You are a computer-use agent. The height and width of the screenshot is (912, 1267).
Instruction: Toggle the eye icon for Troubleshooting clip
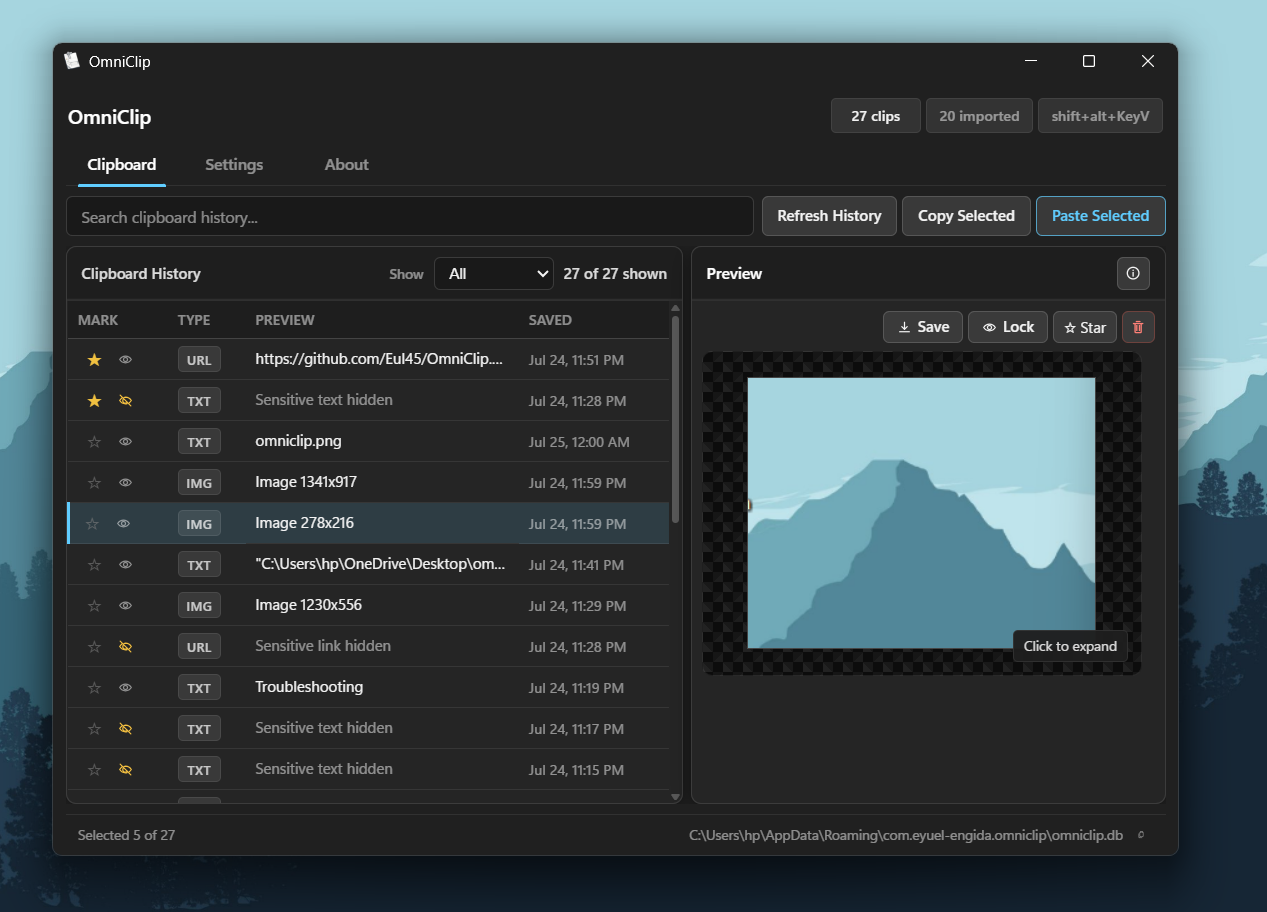125,687
